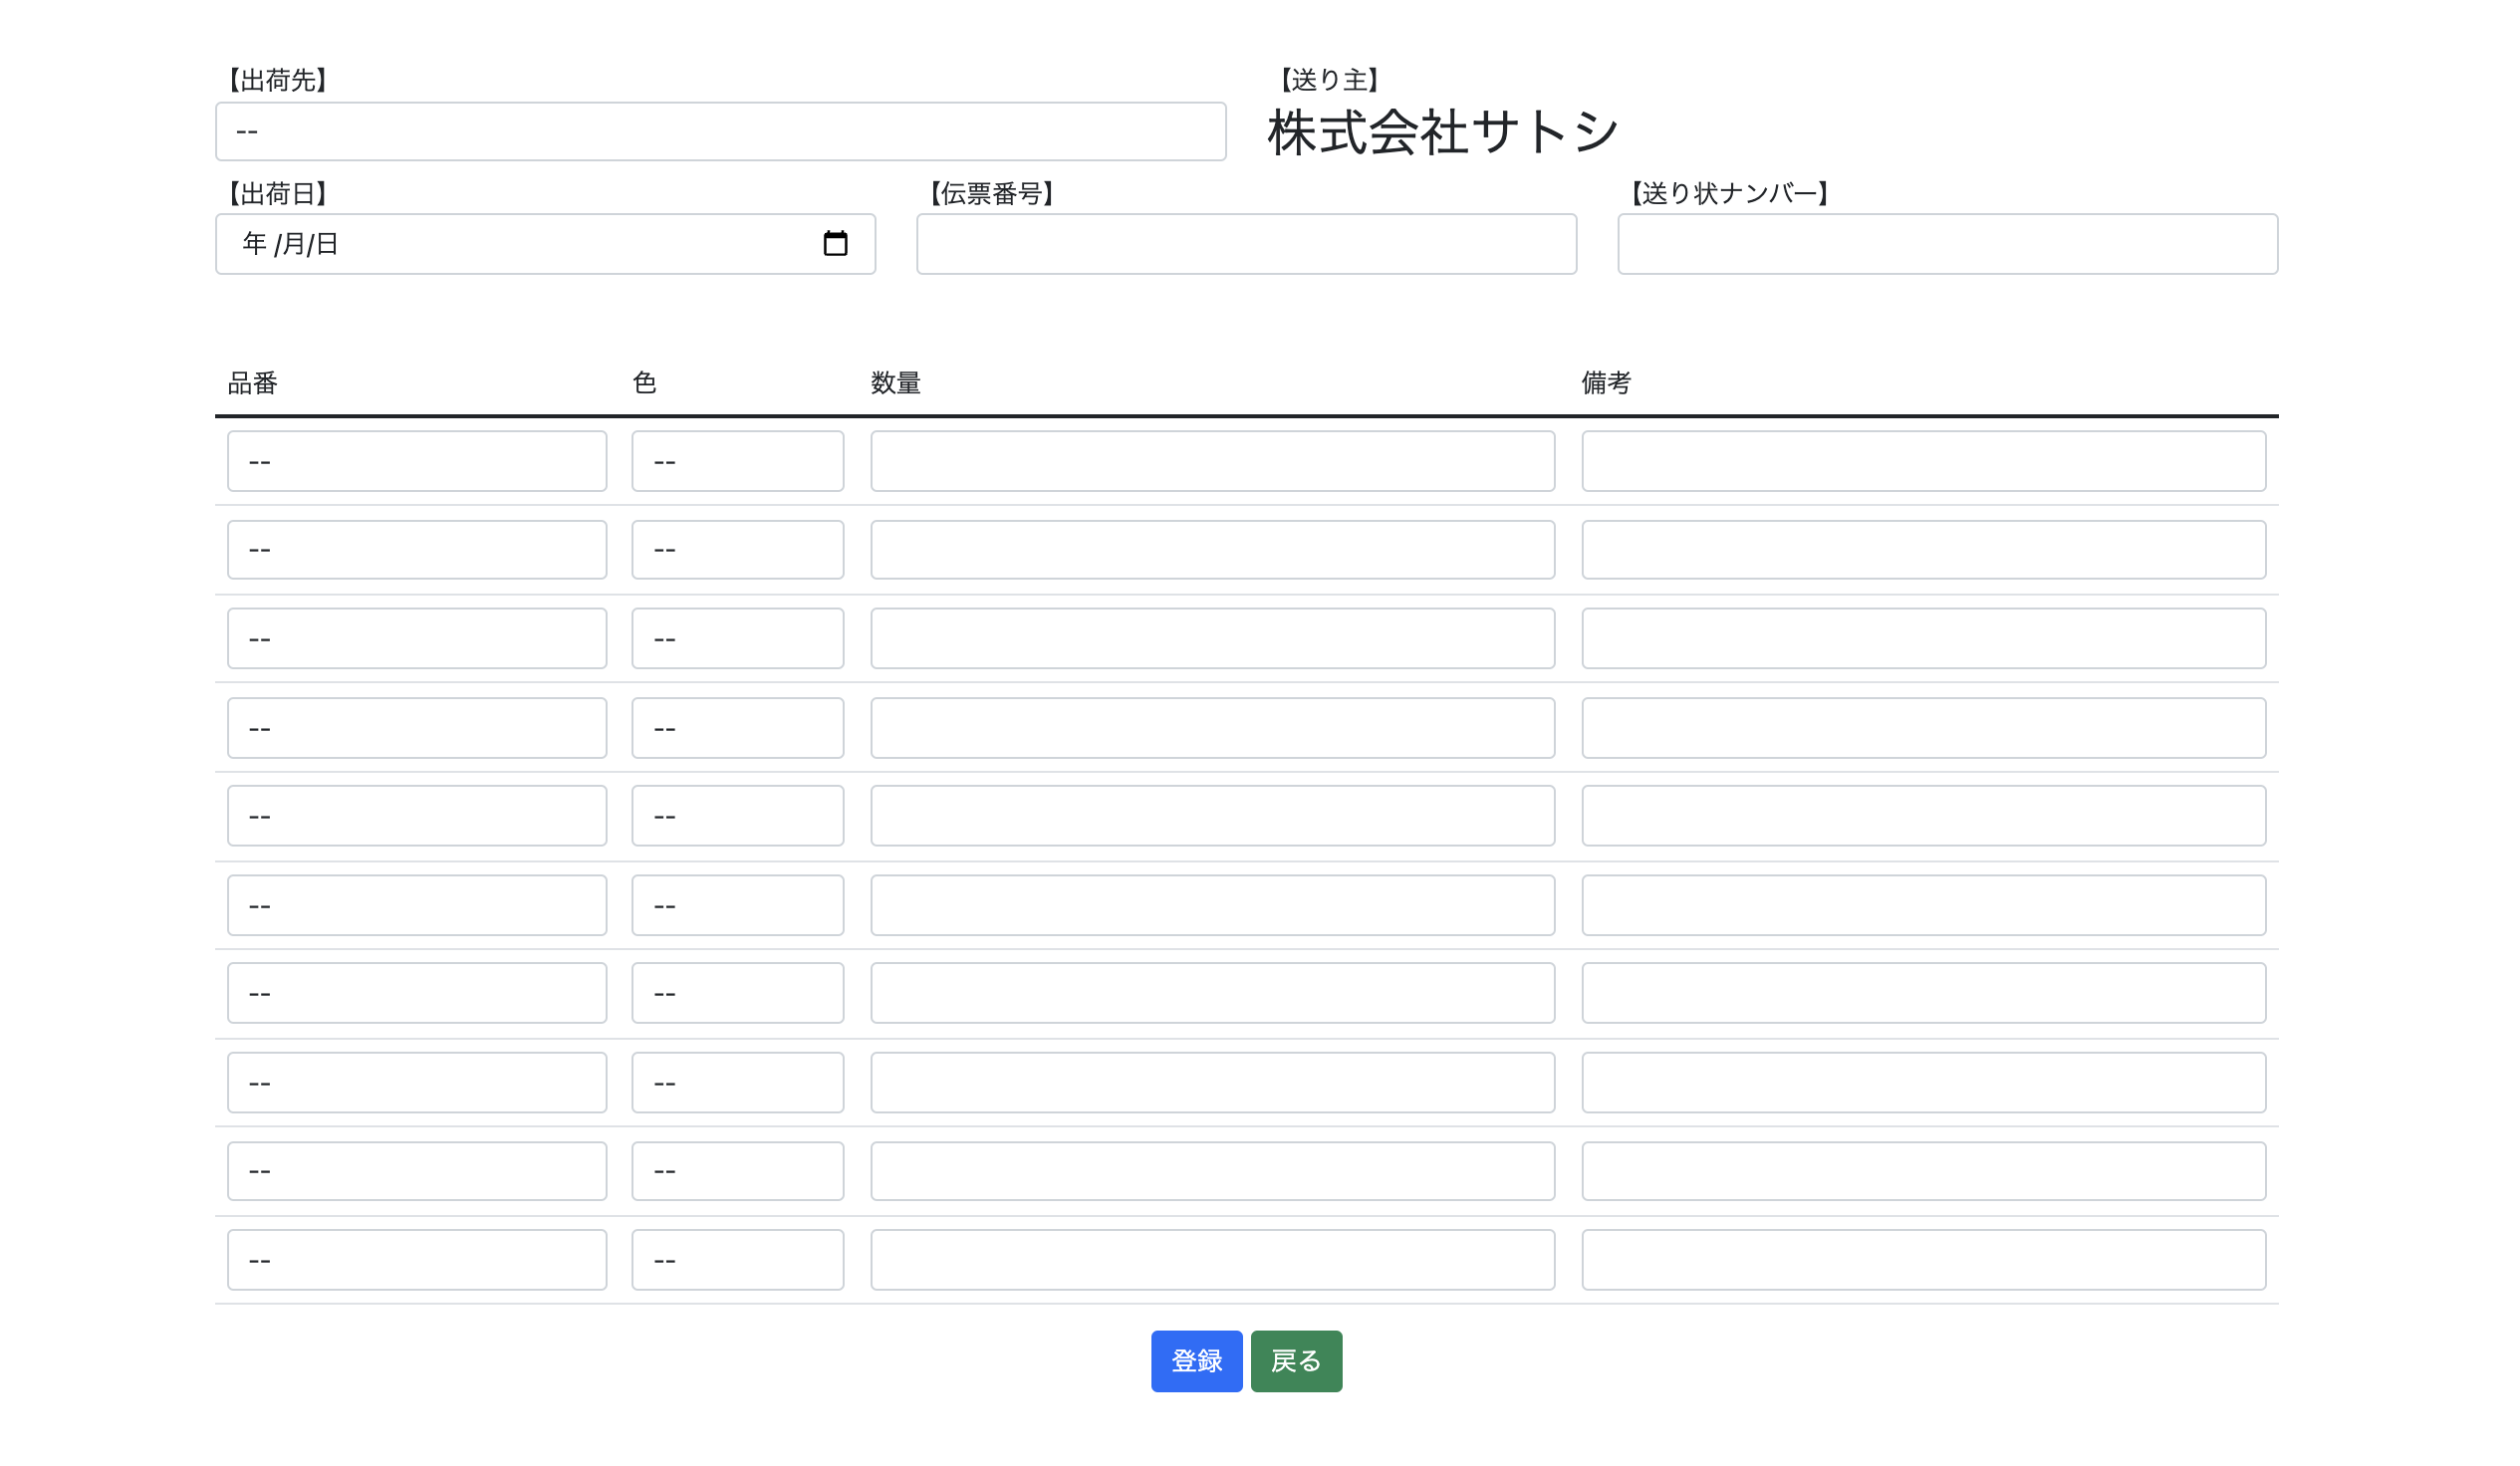The width and height of the screenshot is (2520, 1466).
Task: Open the 品番 dropdown in row 4
Action: [417, 728]
